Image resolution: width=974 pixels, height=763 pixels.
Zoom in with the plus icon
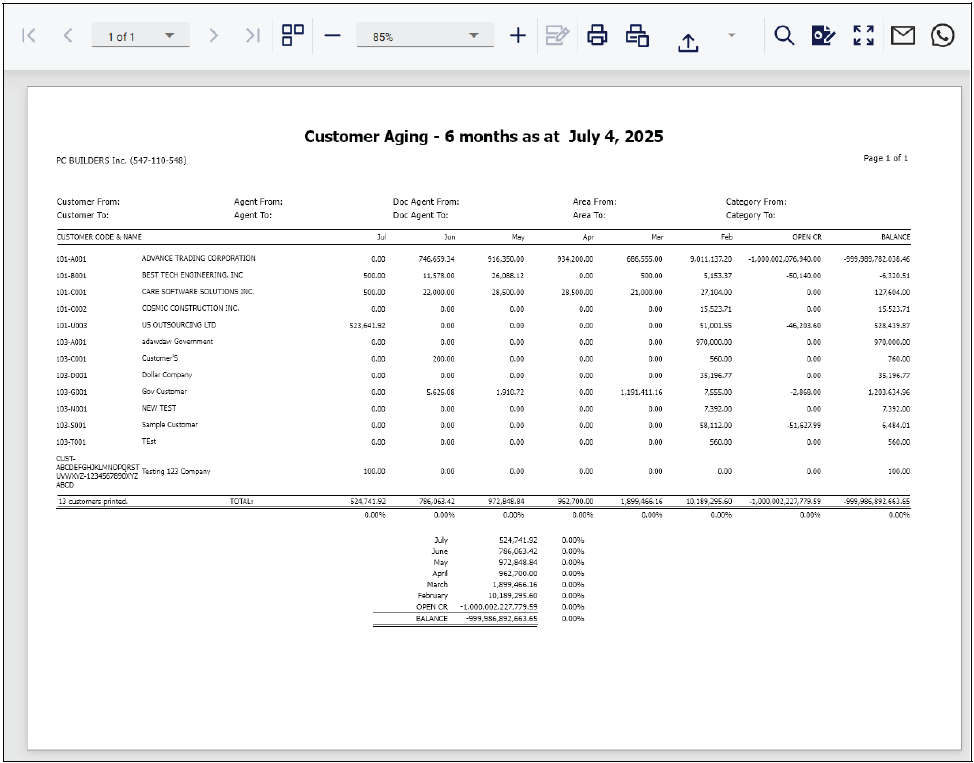pyautogui.click(x=517, y=35)
